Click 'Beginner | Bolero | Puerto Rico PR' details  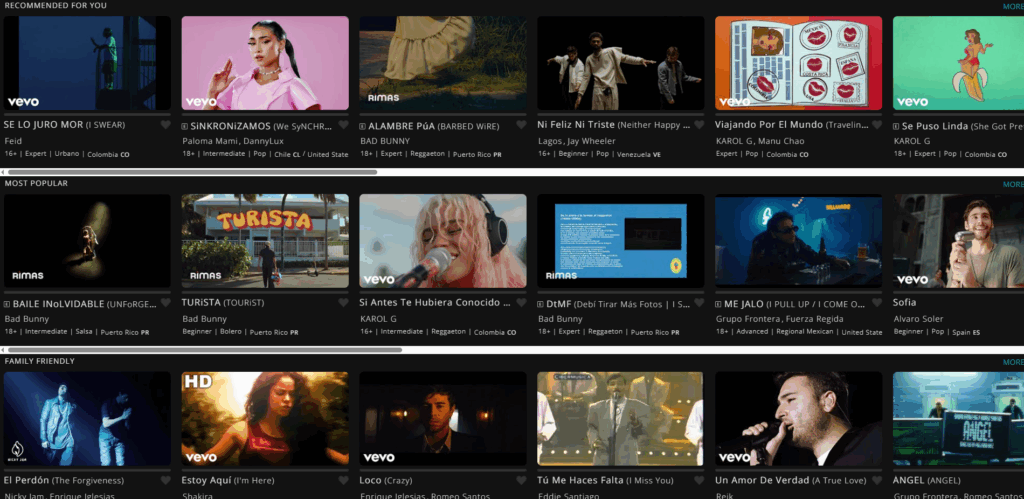(x=240, y=332)
